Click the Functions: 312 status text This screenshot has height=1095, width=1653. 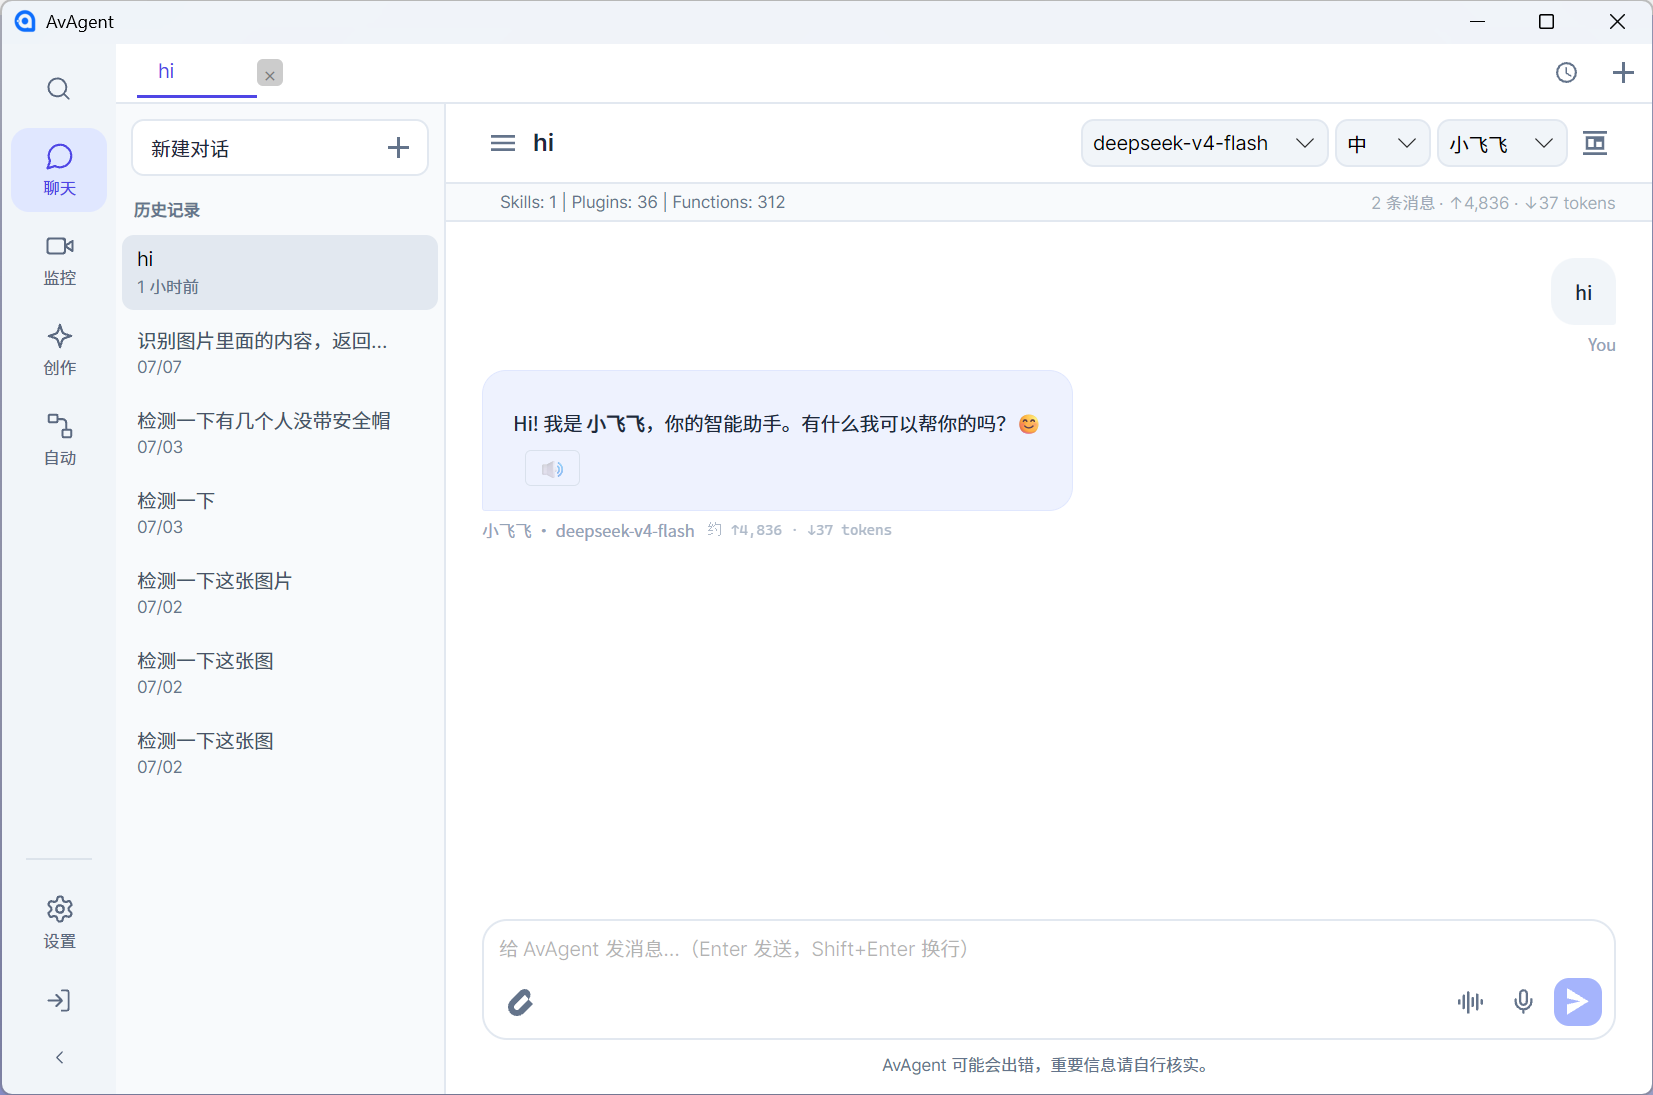pos(729,202)
